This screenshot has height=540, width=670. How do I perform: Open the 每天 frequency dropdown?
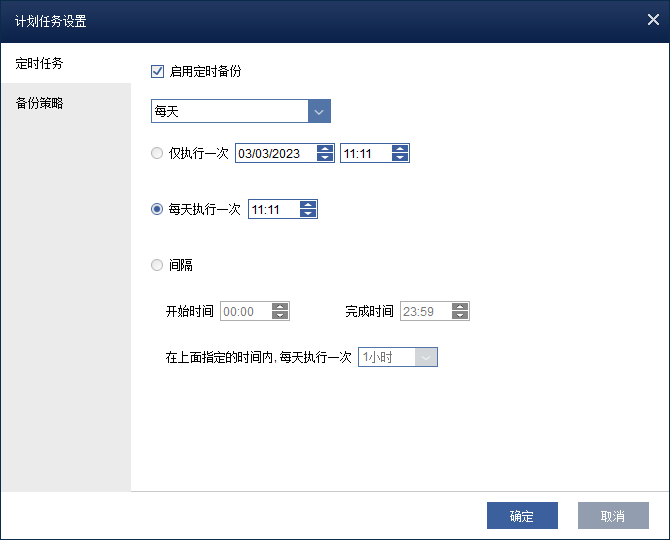[x=319, y=111]
